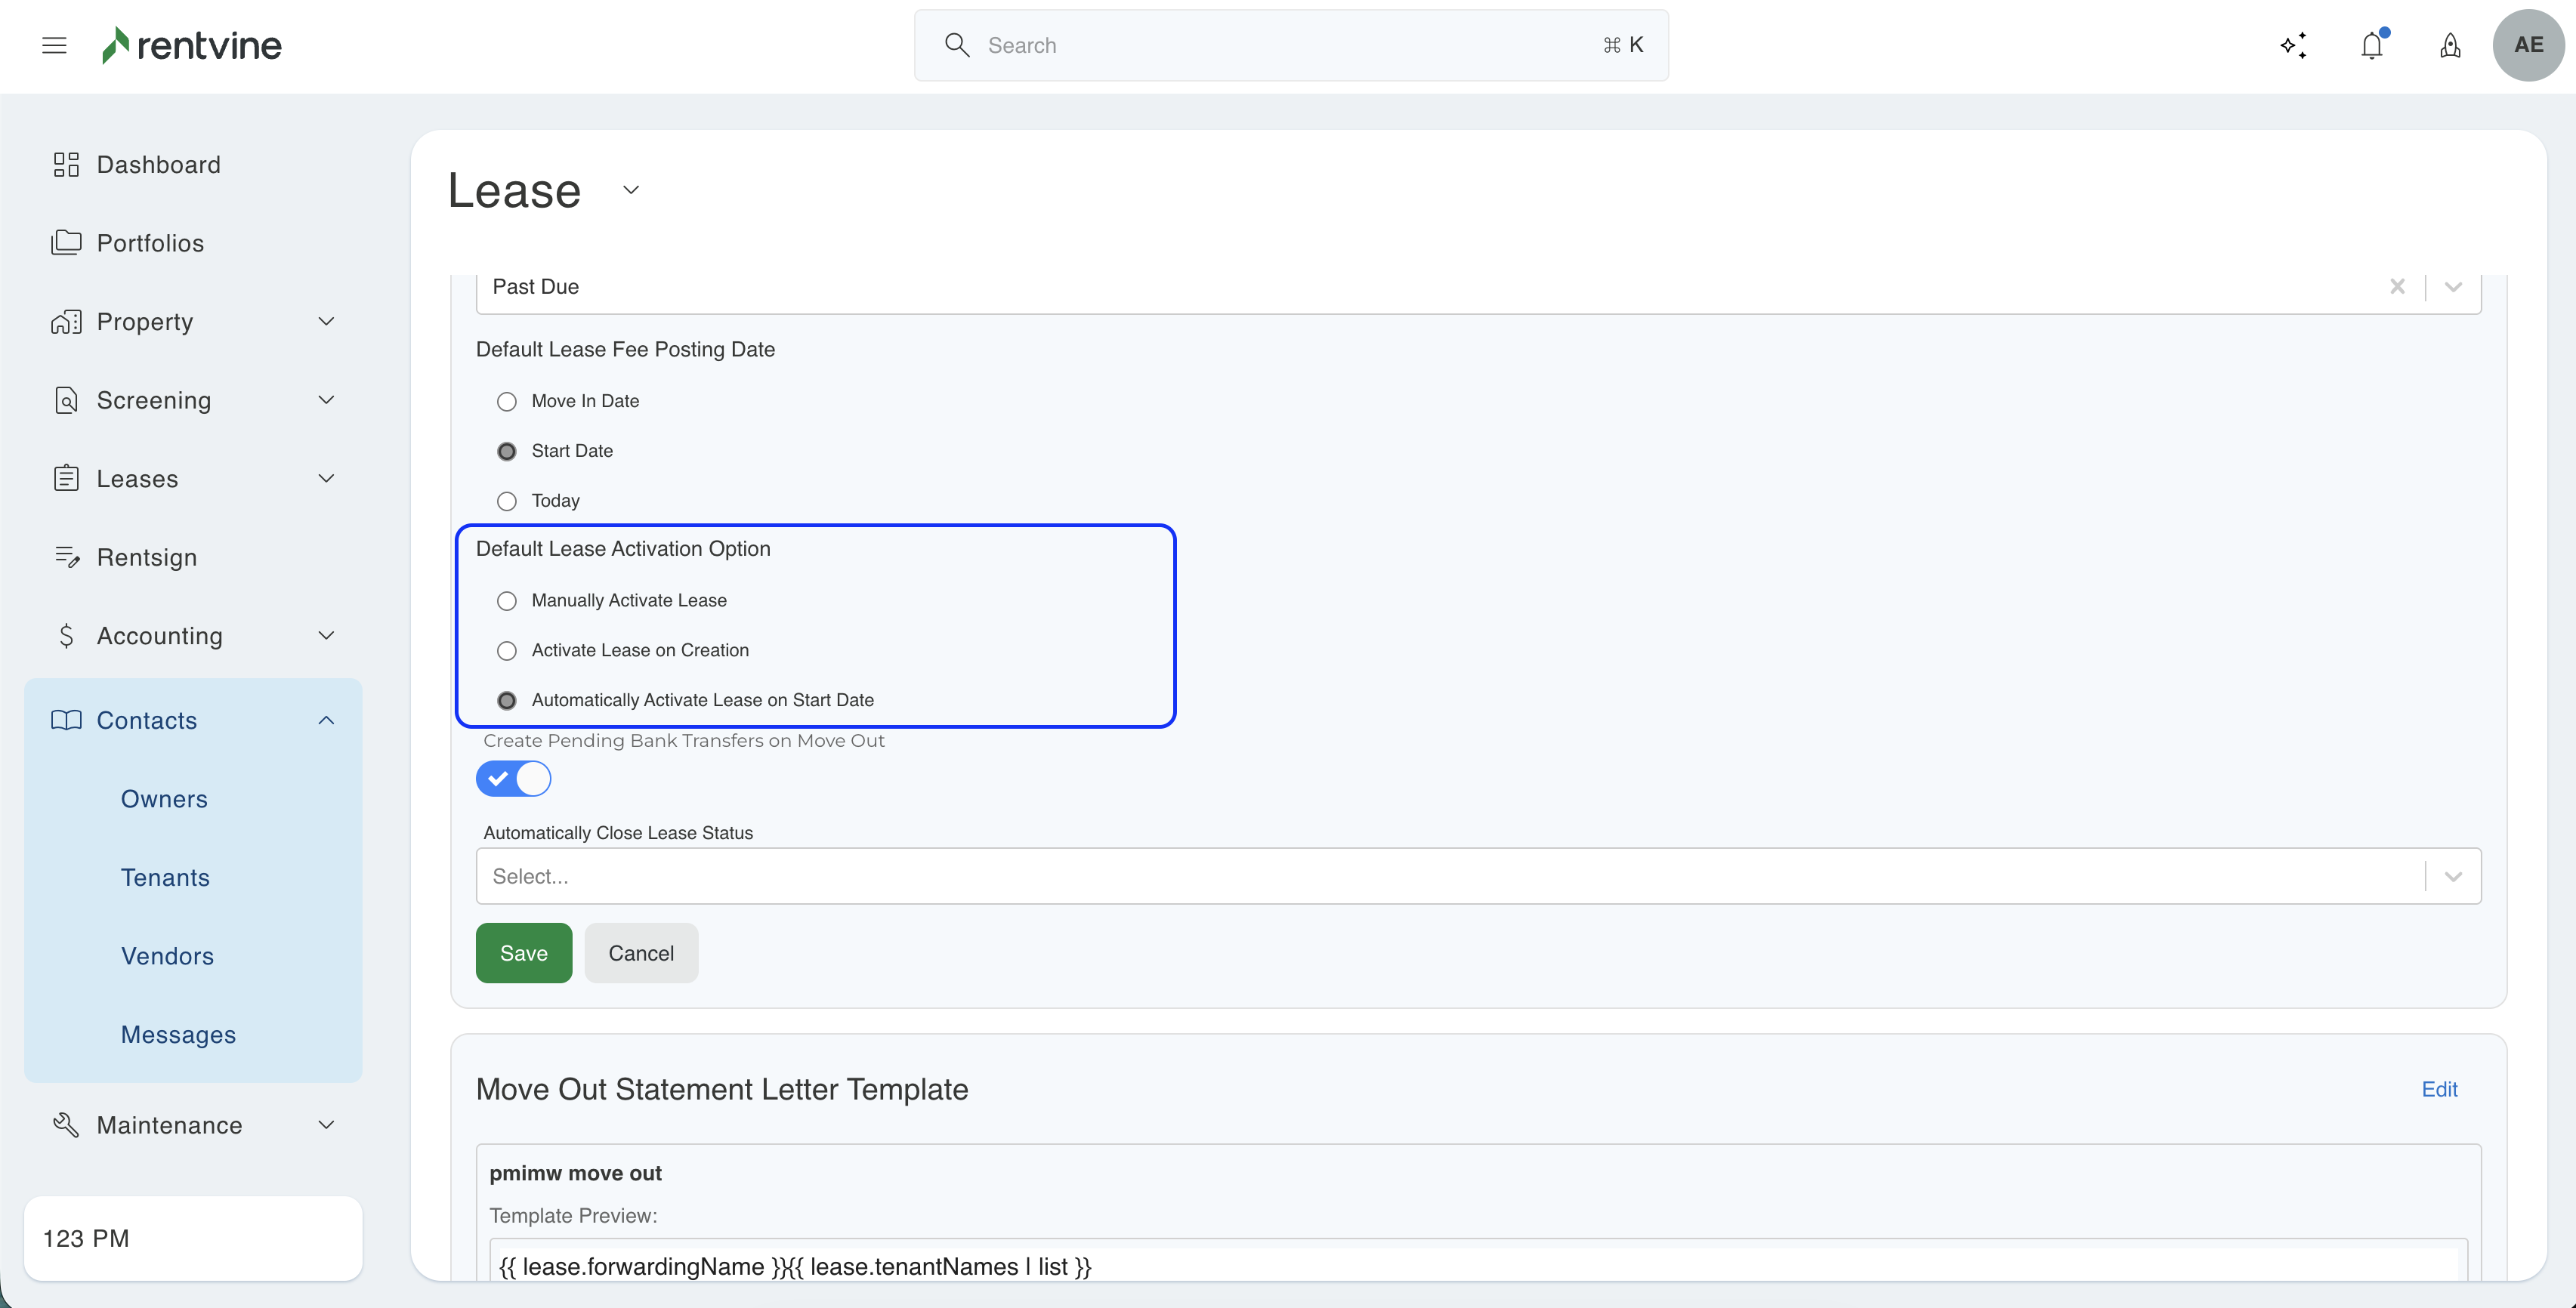
Task: Click the rocket icon in header
Action: click(x=2450, y=45)
